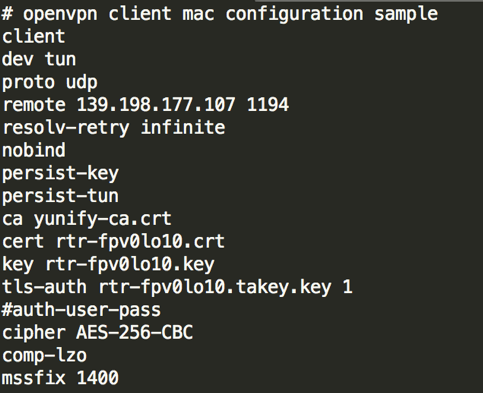Click the 'comp-lzo' line
Screen dimensions: 483x393
(44, 356)
